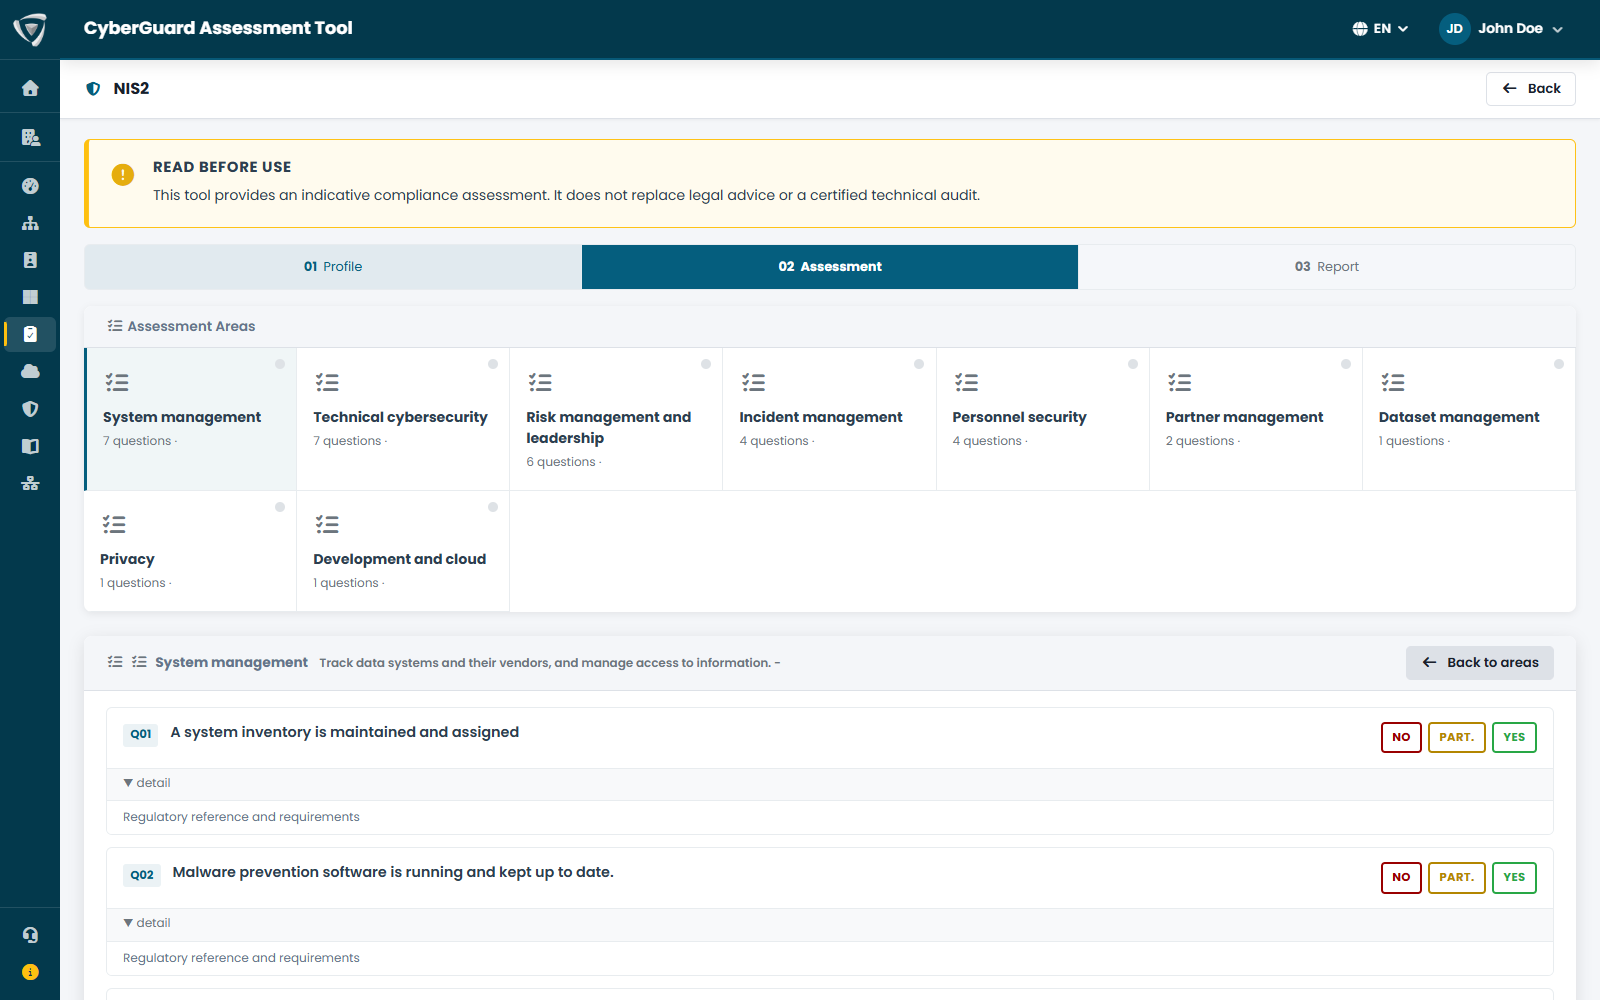
Task: Open the shield icon in sidebar
Action: (x=30, y=409)
